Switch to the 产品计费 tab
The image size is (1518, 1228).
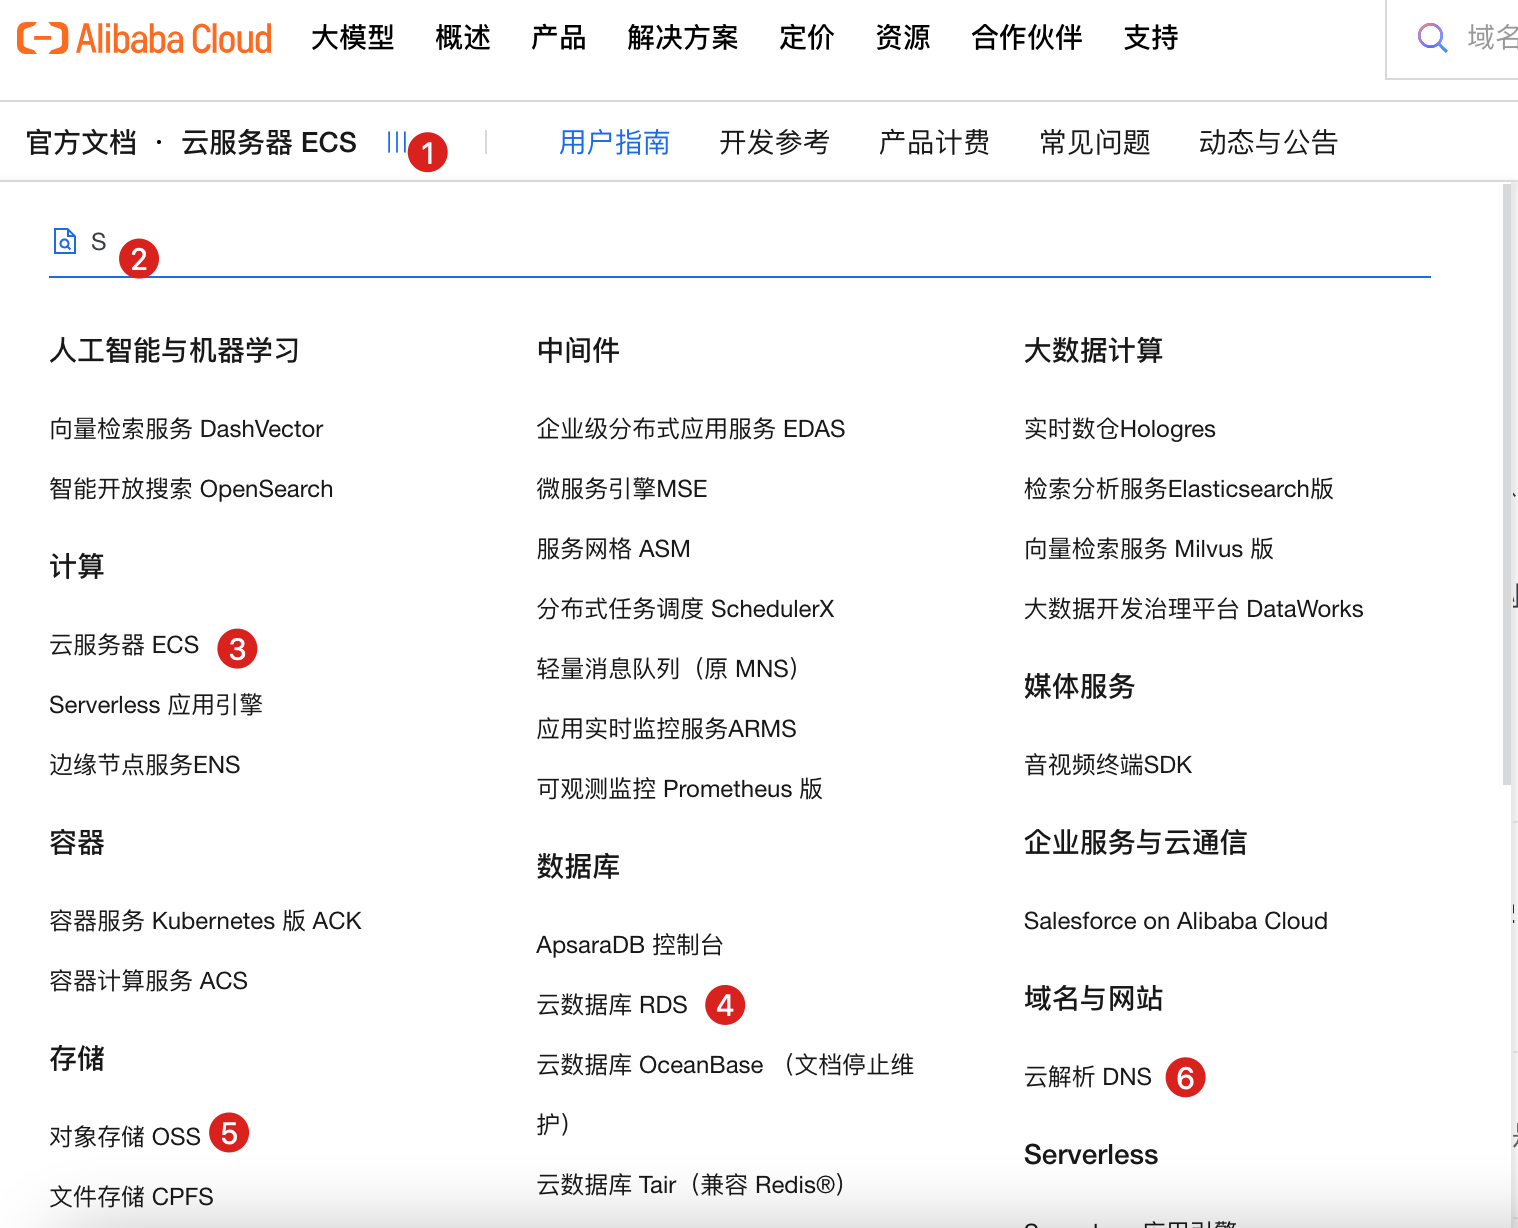click(x=934, y=142)
